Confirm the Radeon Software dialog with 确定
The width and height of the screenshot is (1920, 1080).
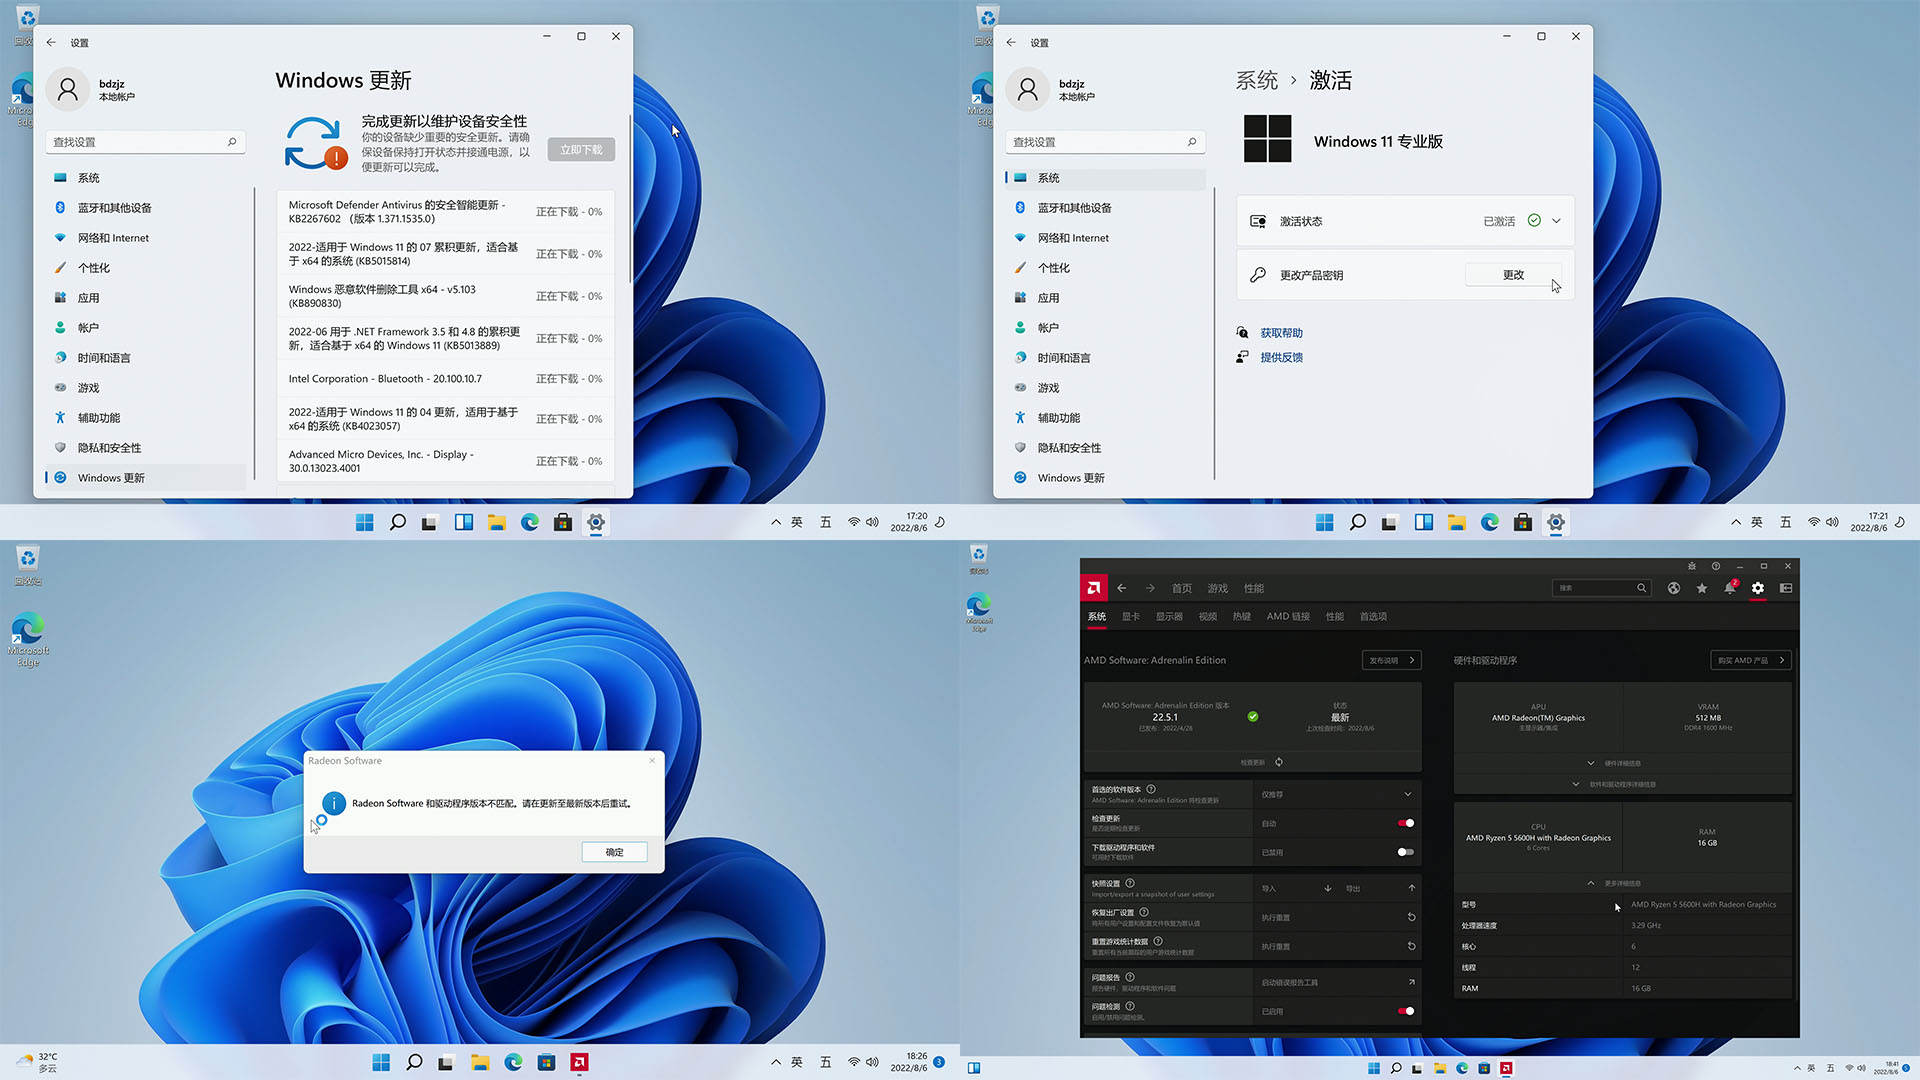(x=613, y=852)
